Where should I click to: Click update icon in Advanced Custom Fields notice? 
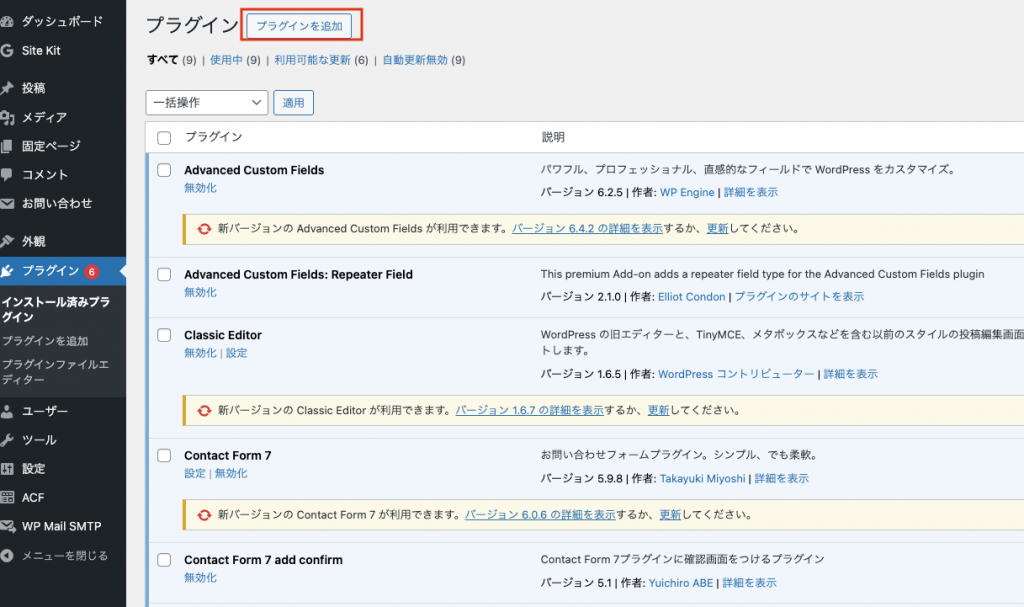click(204, 229)
